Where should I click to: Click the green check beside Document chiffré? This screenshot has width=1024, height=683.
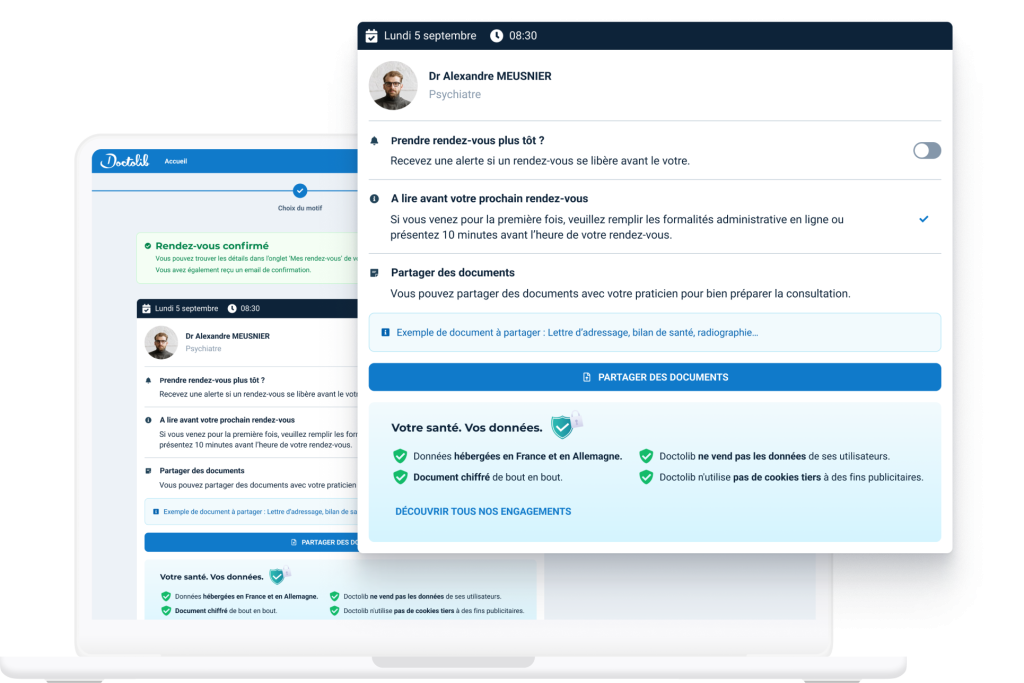pyautogui.click(x=400, y=477)
